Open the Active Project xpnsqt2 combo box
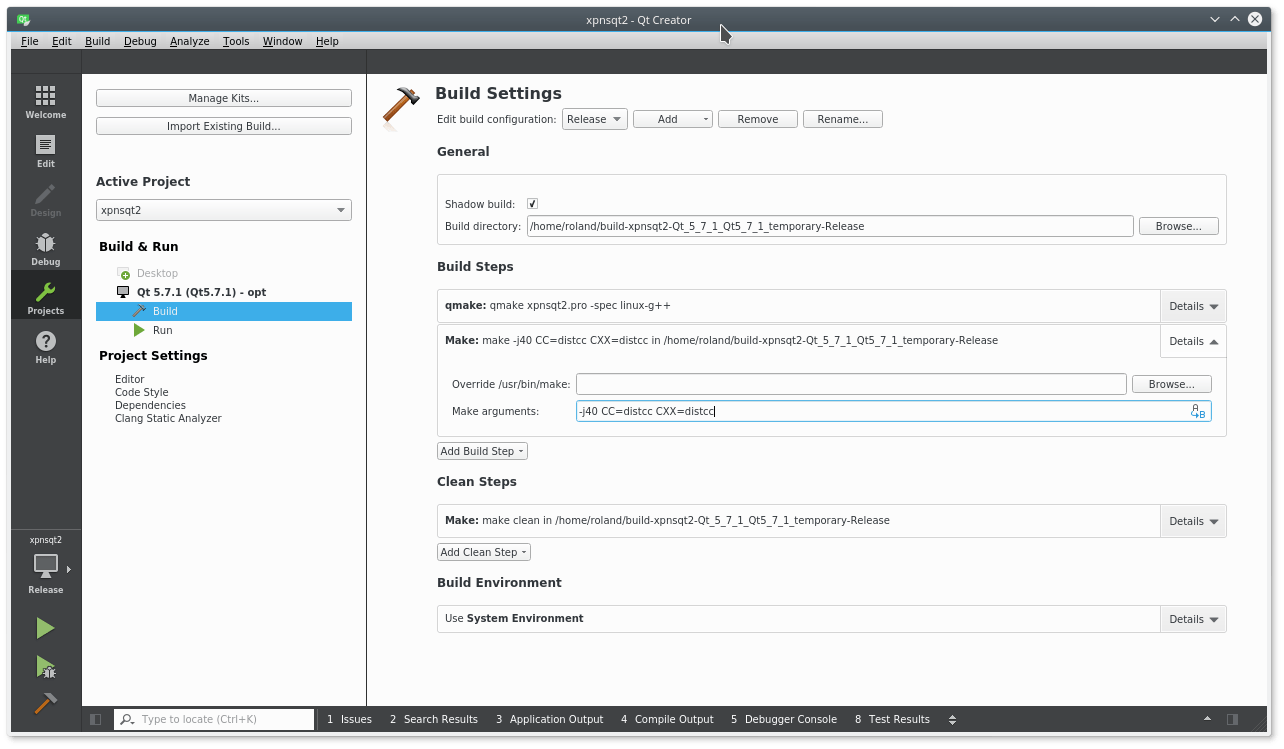Screen dimensions: 1284x749 (x=224, y=210)
